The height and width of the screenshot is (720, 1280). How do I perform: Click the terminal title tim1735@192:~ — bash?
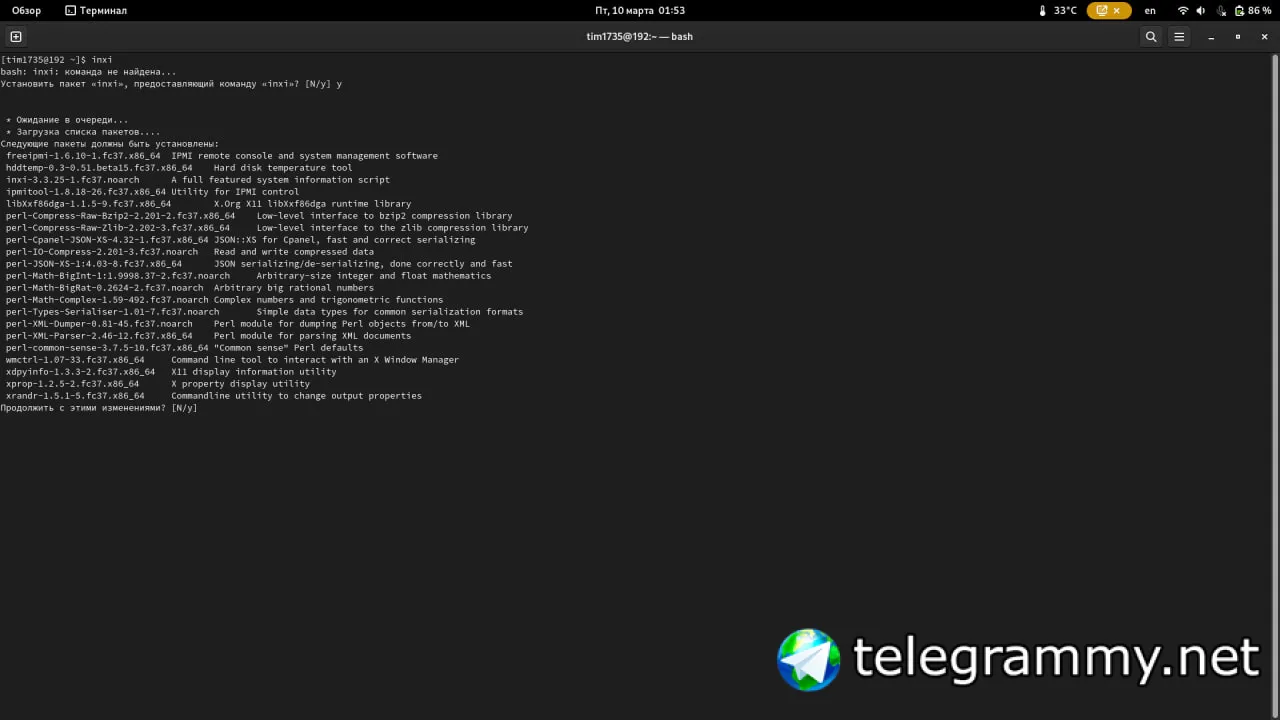point(640,37)
